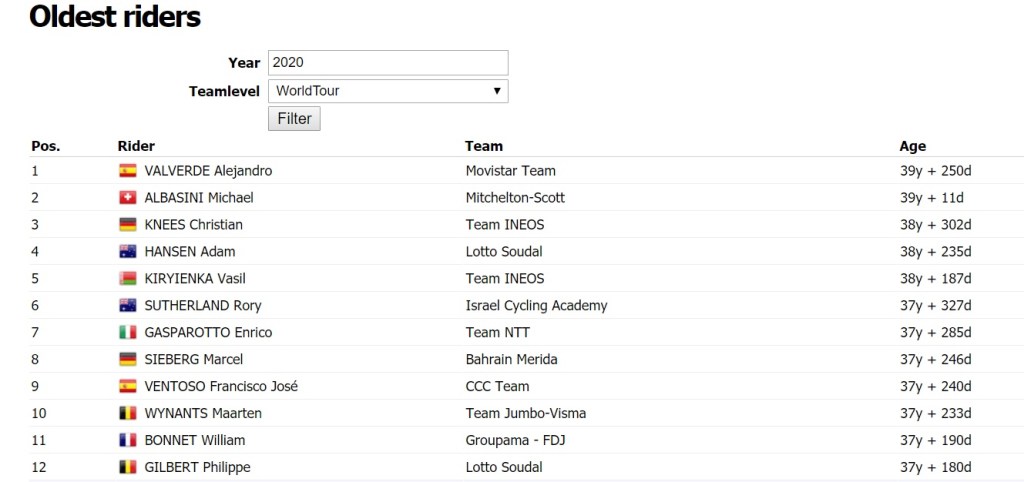Image resolution: width=1024 pixels, height=482 pixels.
Task: Open rider GILBERT Philippe's page
Action: click(x=197, y=467)
